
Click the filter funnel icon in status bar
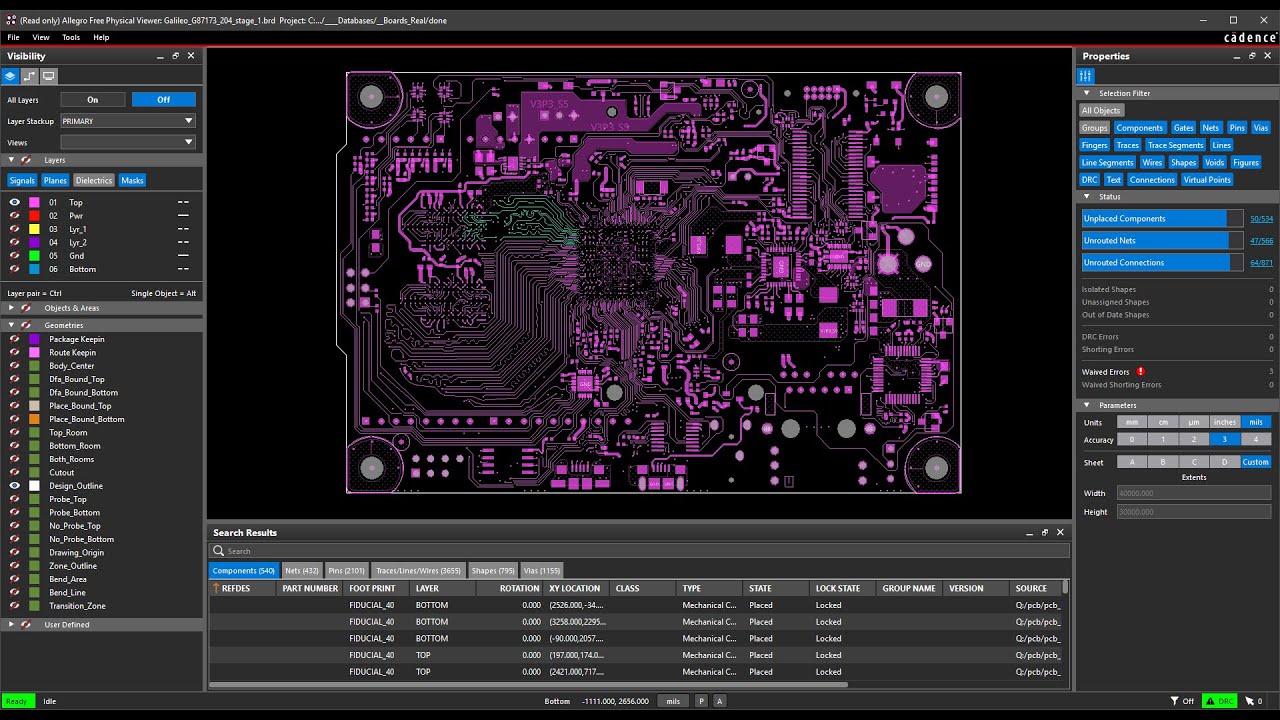tap(1175, 701)
